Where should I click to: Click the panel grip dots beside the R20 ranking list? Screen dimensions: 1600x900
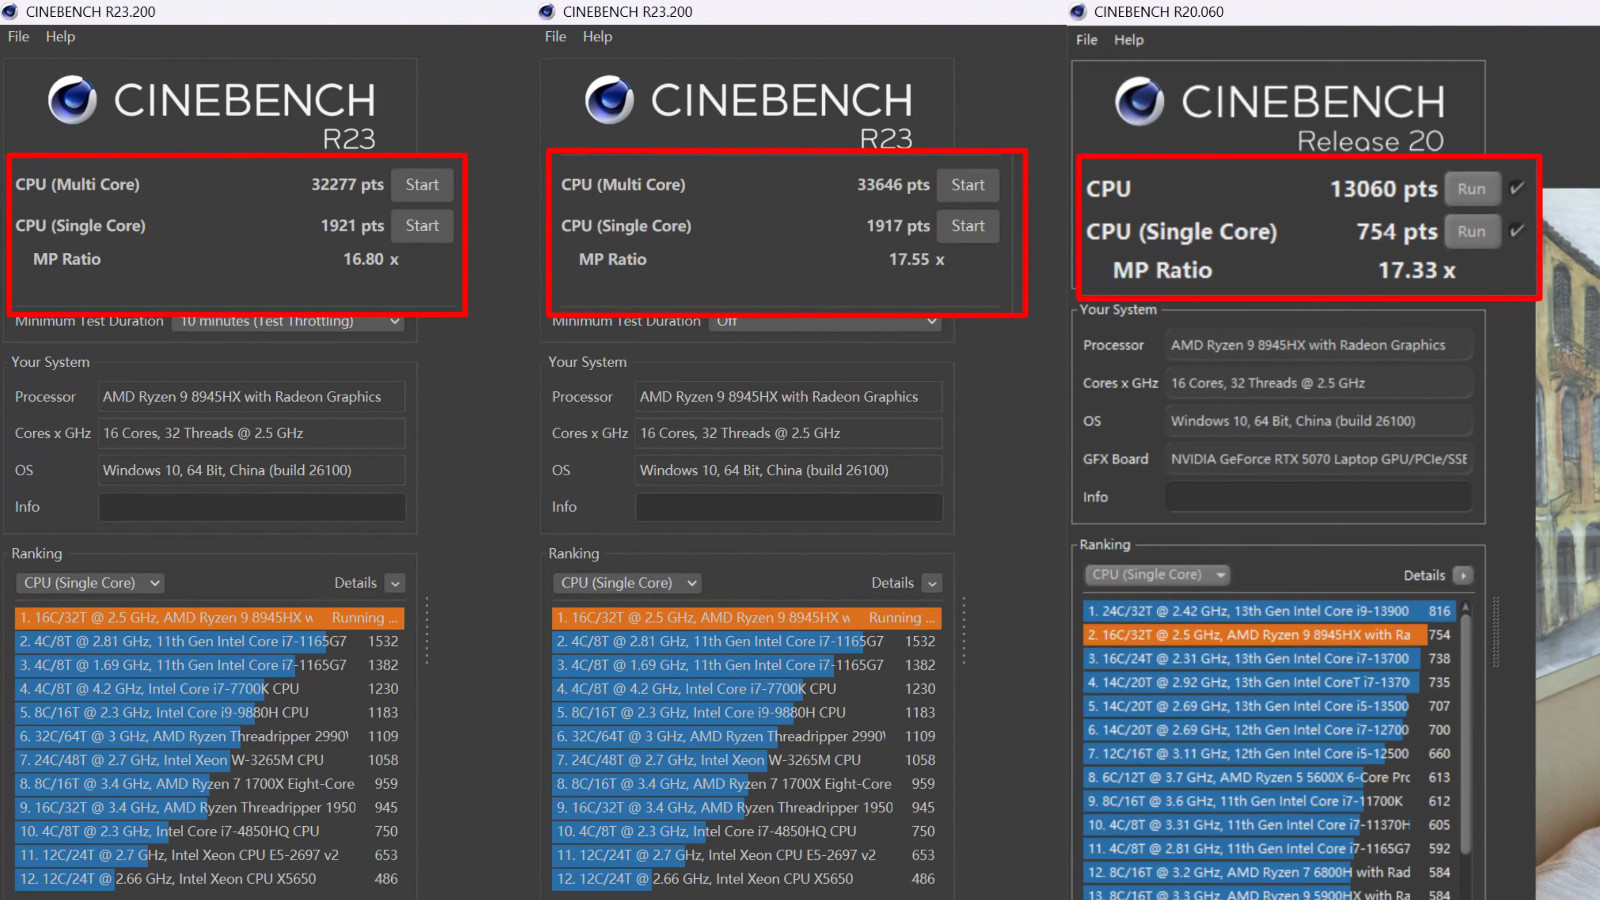point(1496,632)
